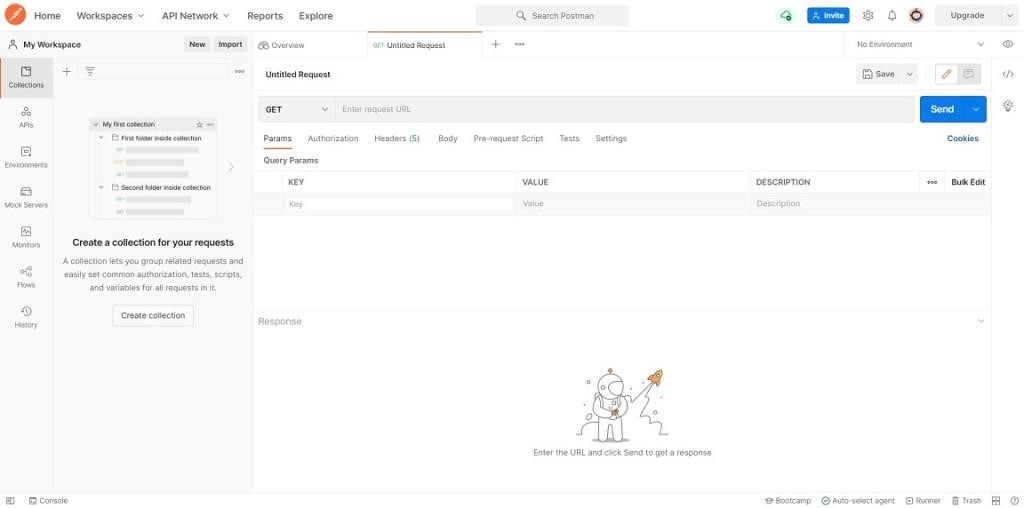Open the Collections sidebar panel
Viewport: 1024px width, 508px height.
click(26, 77)
